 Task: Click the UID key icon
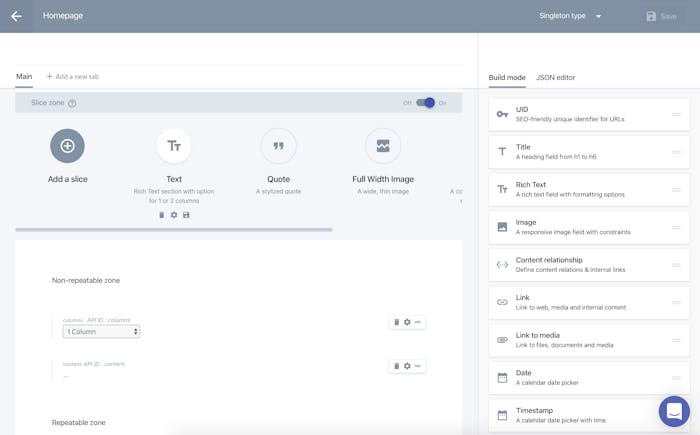click(502, 114)
